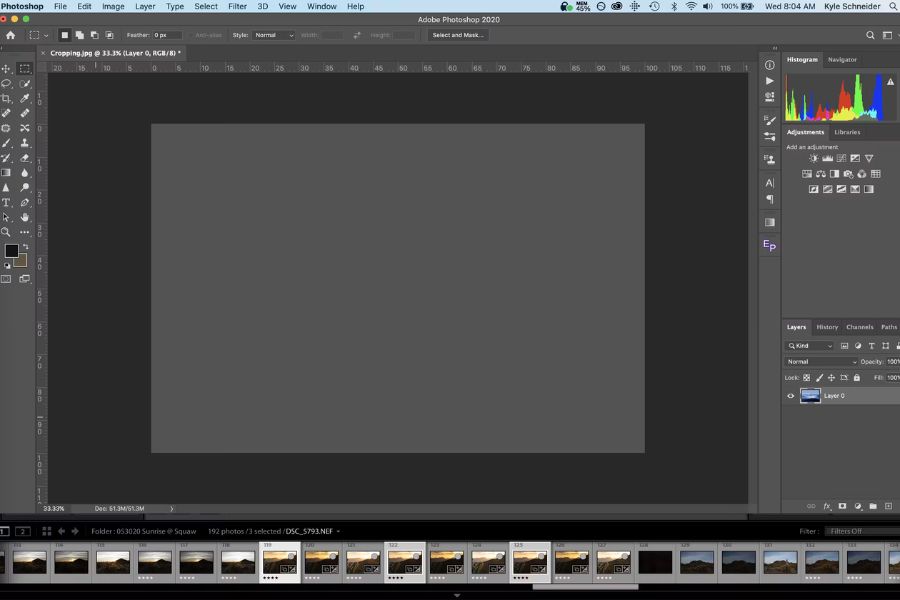This screenshot has width=900, height=600.
Task: Open the Filters Off dropdown
Action: (862, 531)
